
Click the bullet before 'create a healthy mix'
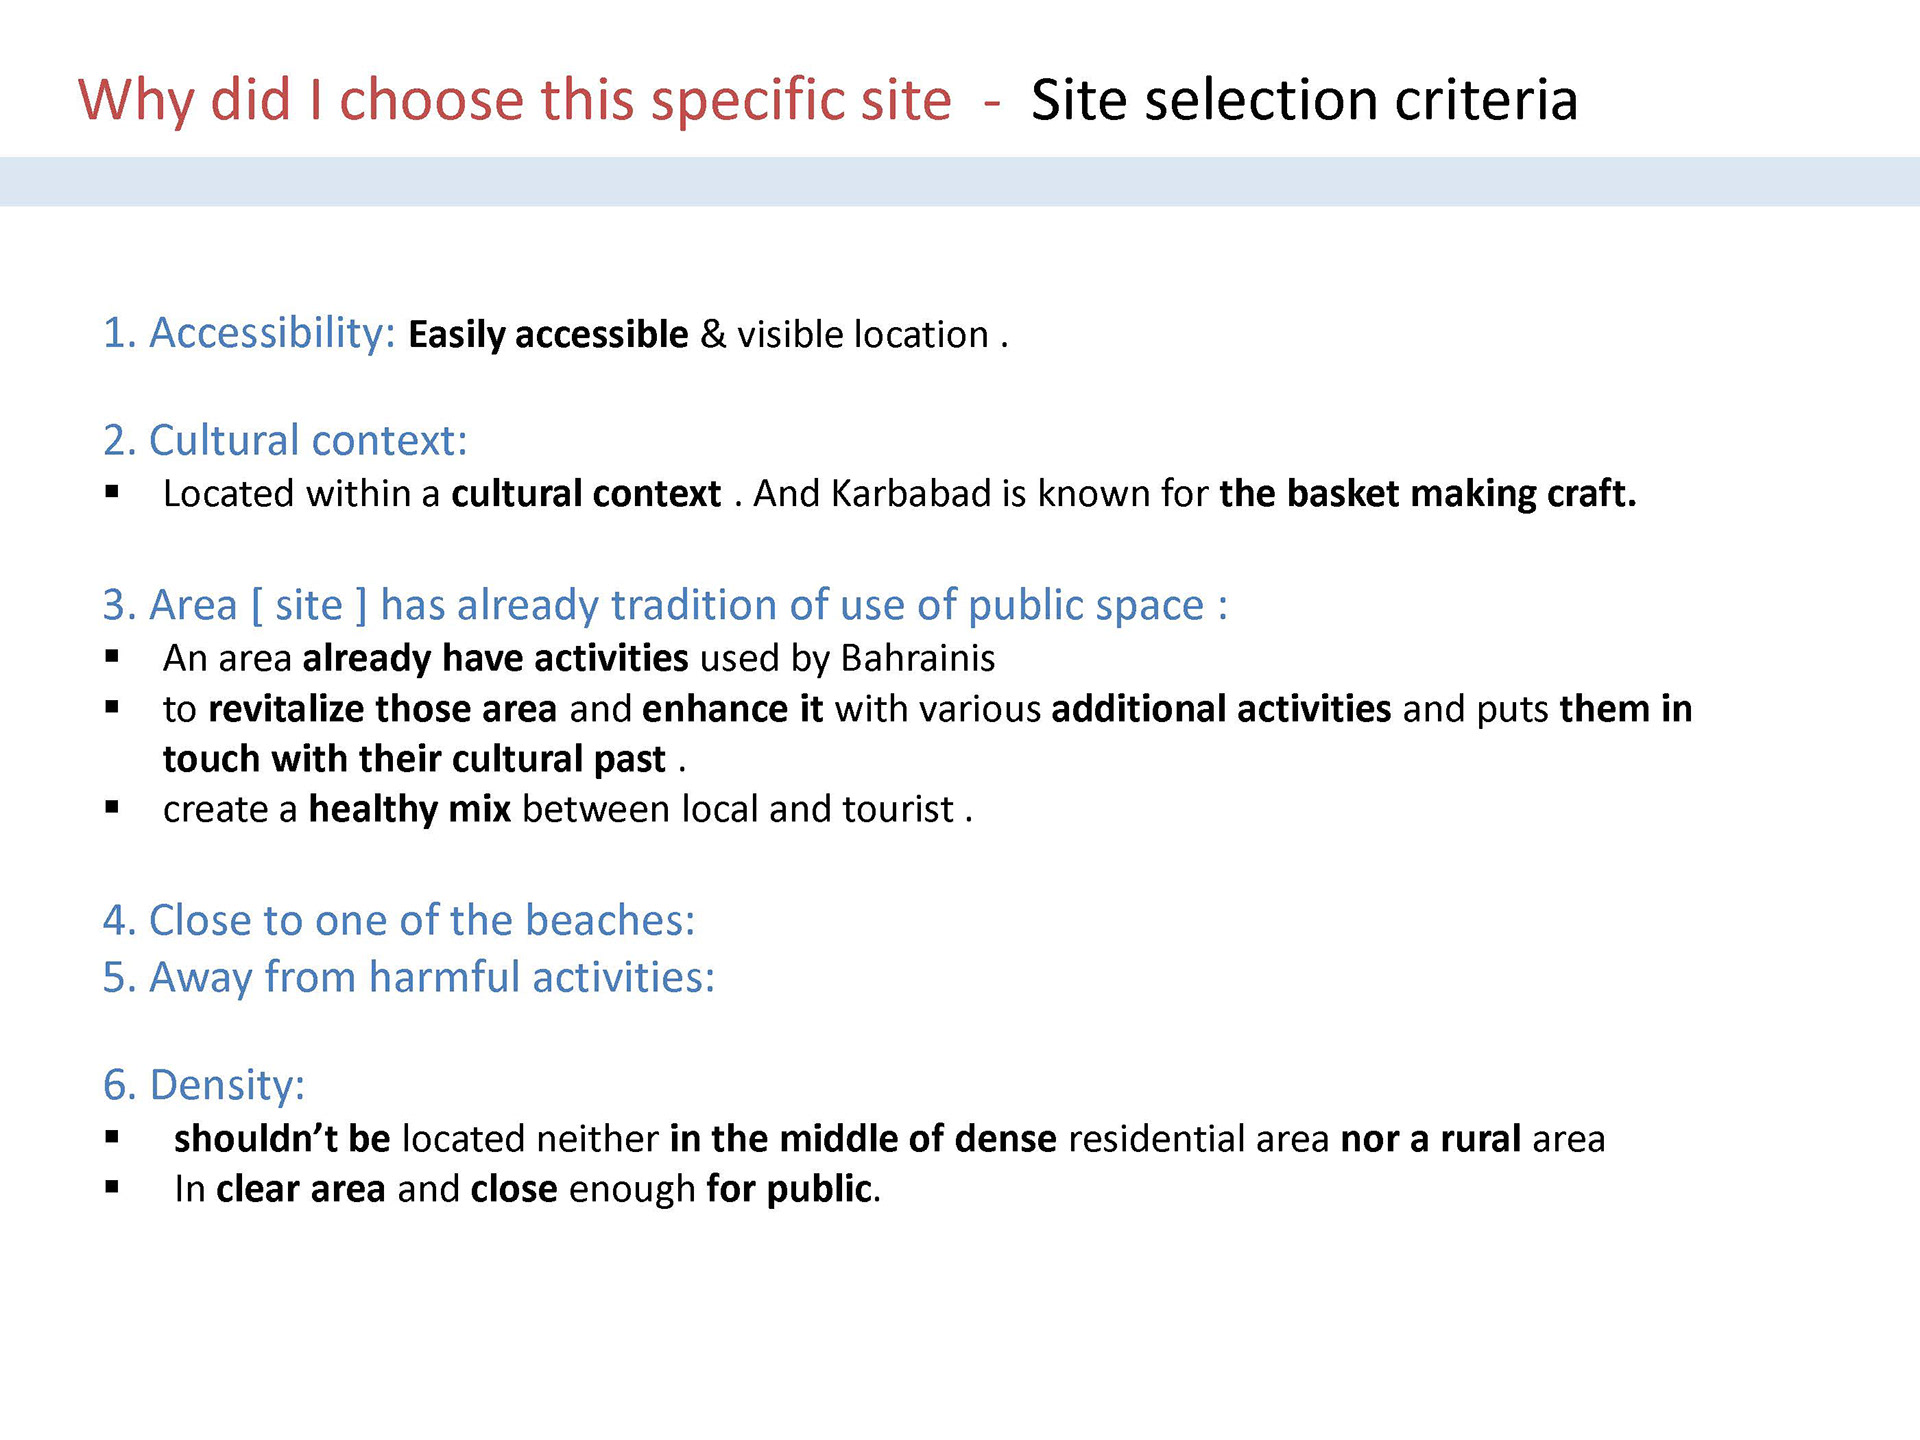(112, 807)
